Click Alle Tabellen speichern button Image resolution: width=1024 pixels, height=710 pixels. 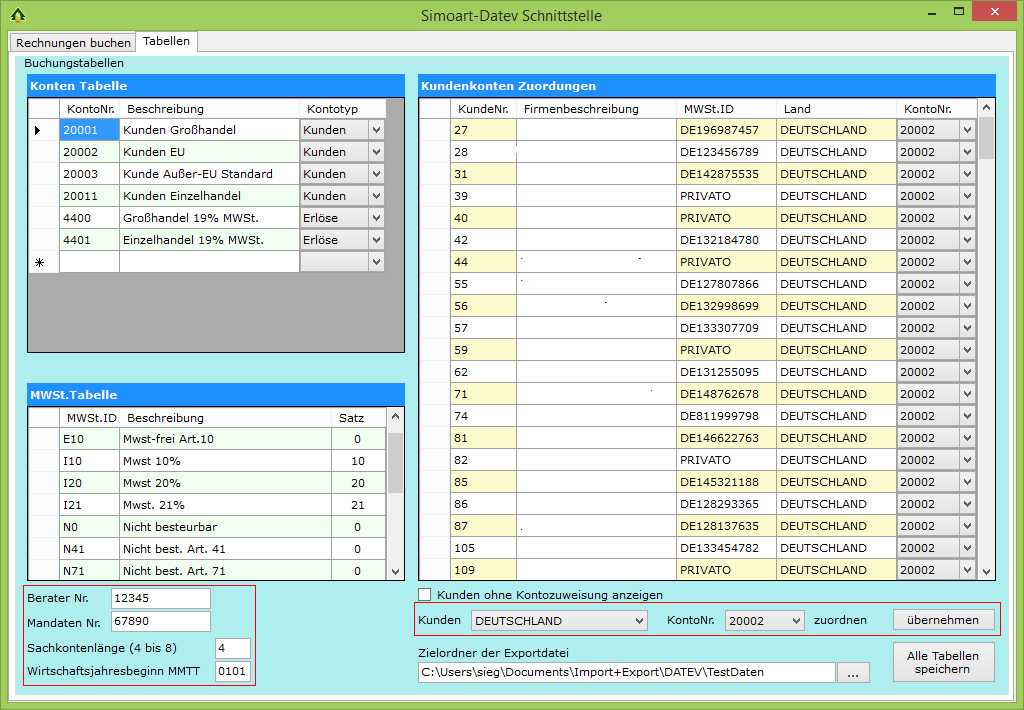[942, 662]
